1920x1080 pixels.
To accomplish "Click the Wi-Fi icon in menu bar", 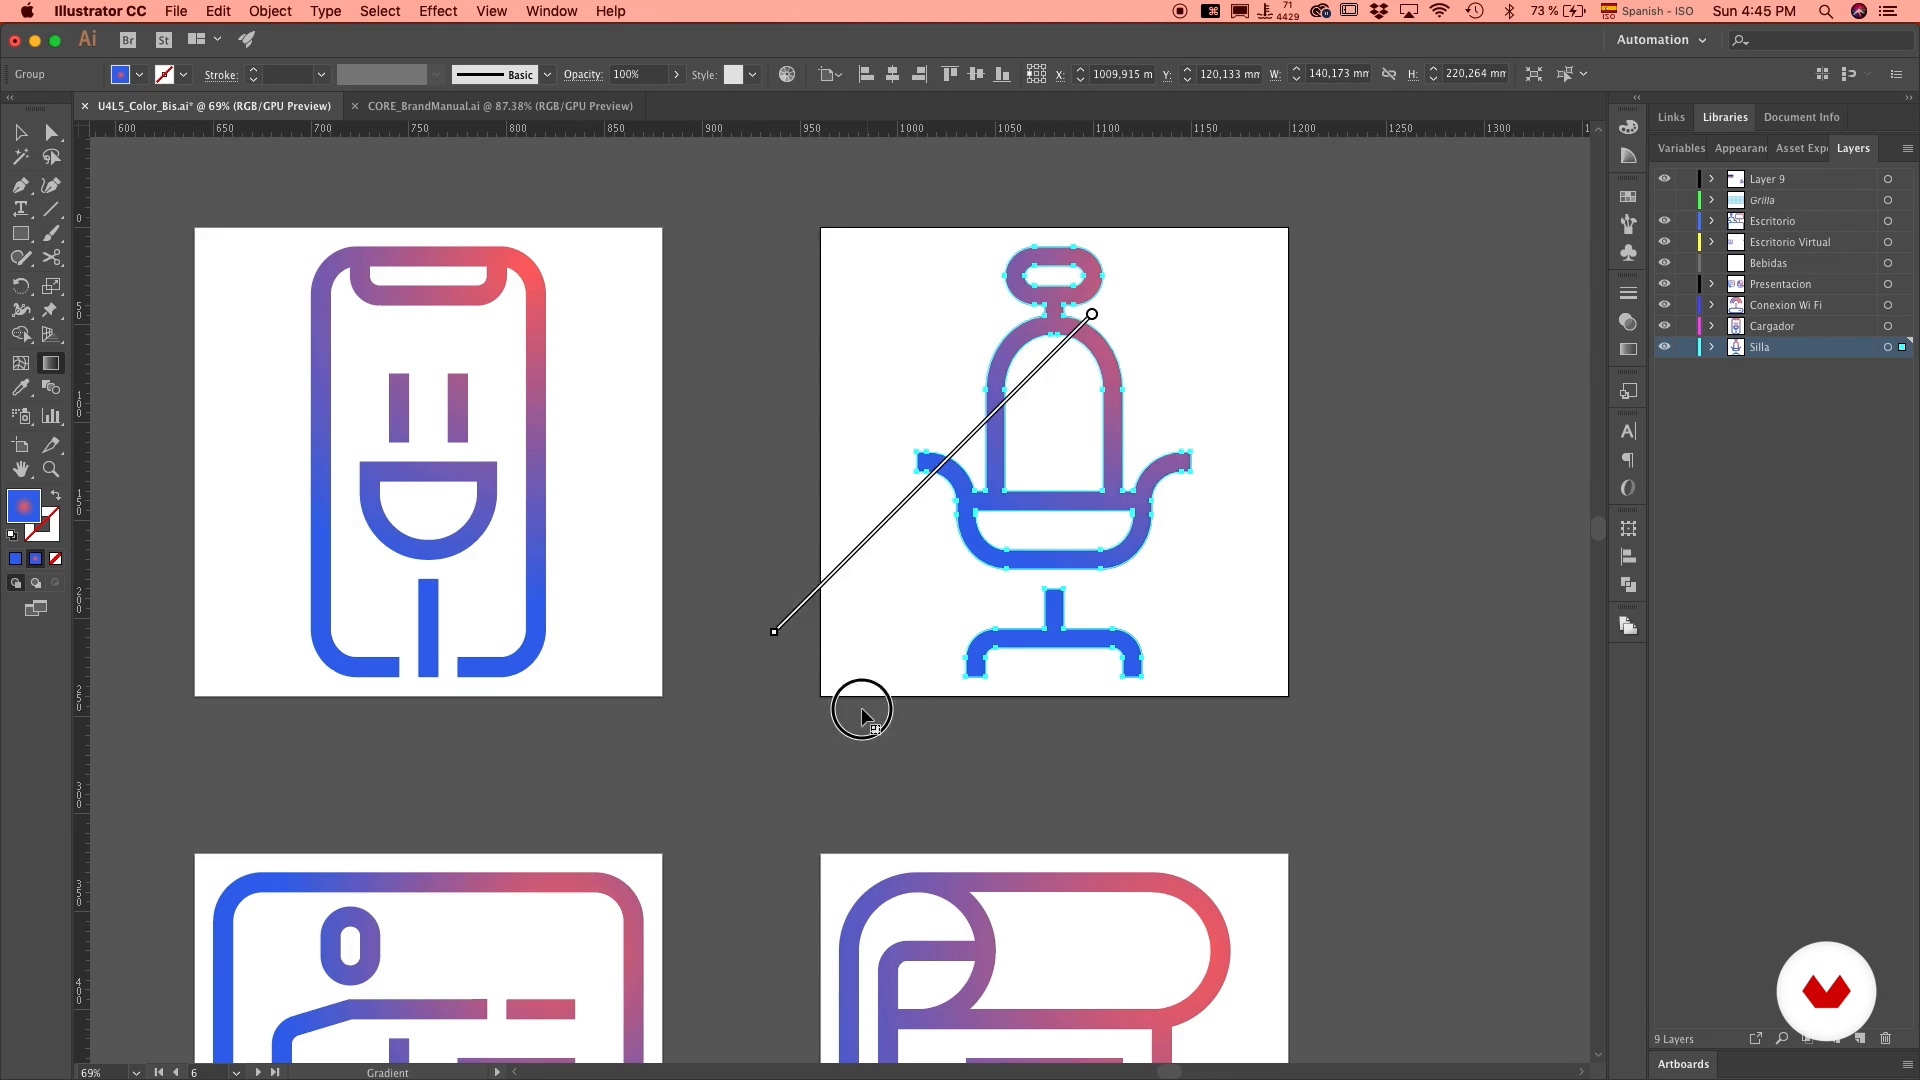I will point(1440,11).
